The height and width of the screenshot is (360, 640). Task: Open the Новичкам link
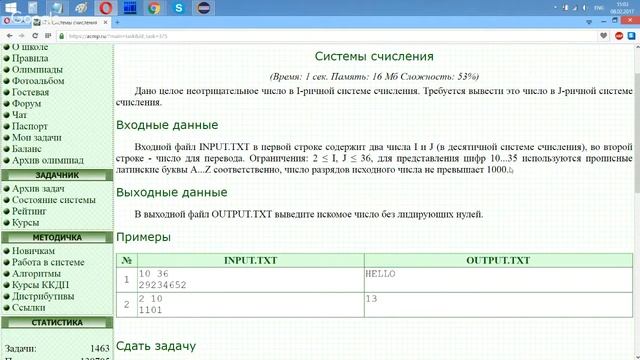point(33,251)
